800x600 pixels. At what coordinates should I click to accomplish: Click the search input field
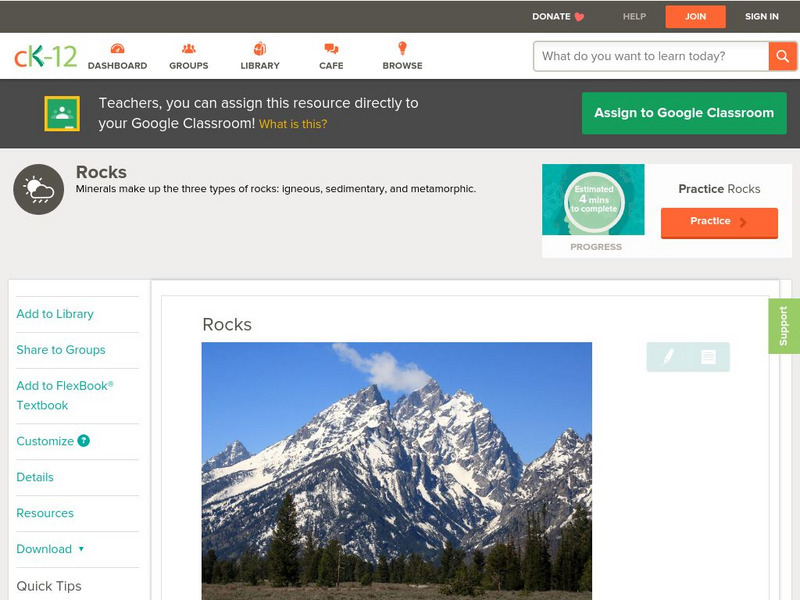click(651, 56)
